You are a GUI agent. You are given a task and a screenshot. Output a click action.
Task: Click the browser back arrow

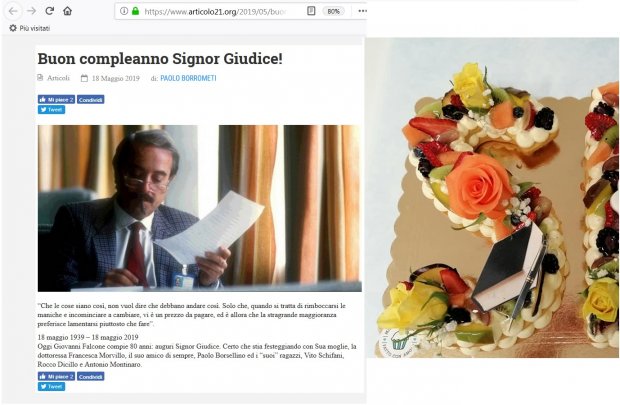click(13, 11)
